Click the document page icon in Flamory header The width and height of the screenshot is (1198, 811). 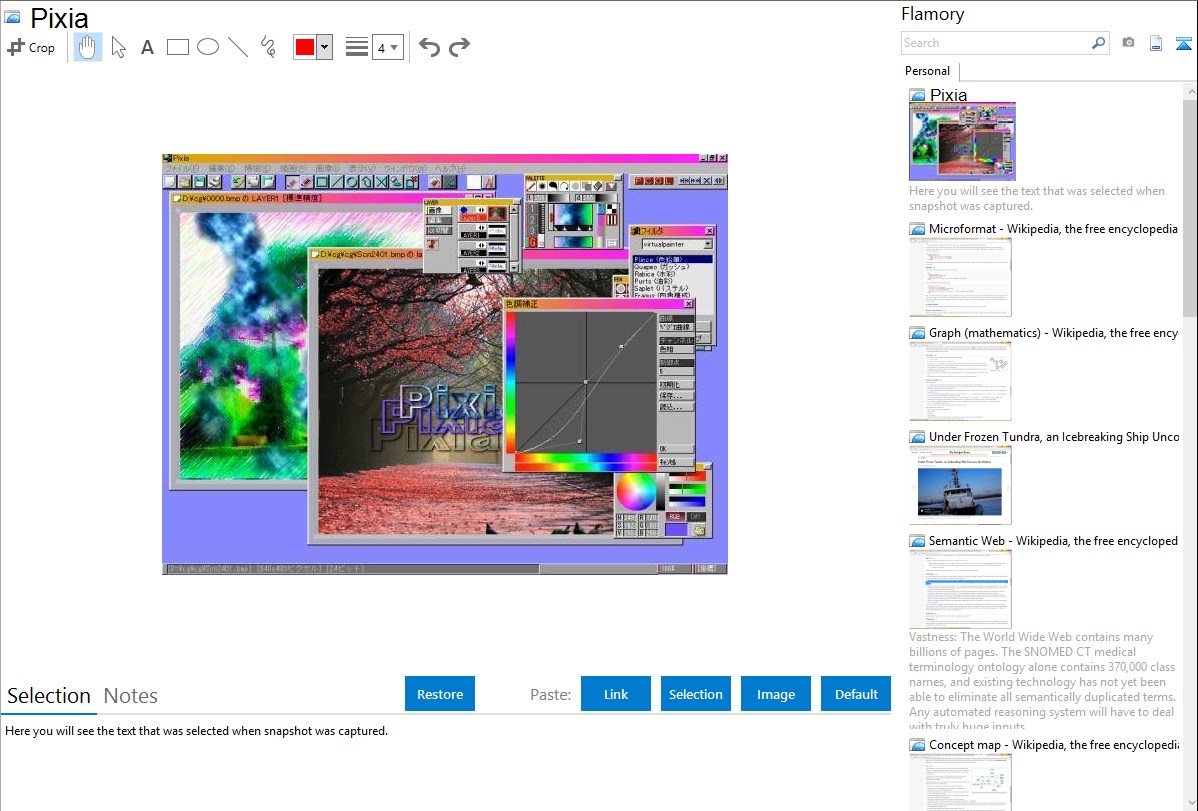pyautogui.click(x=1156, y=43)
